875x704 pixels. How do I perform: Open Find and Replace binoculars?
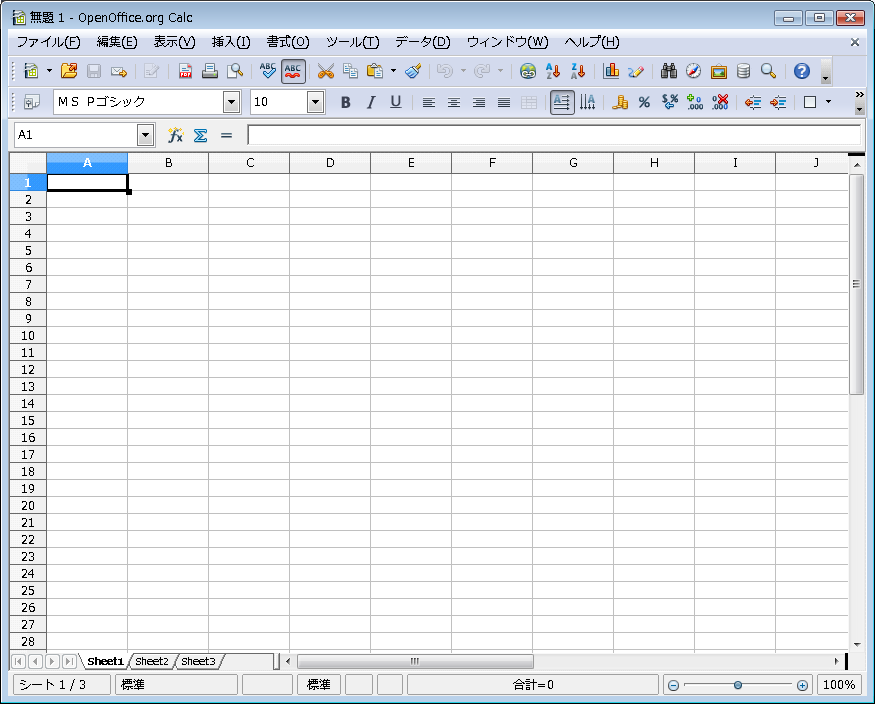click(x=669, y=71)
